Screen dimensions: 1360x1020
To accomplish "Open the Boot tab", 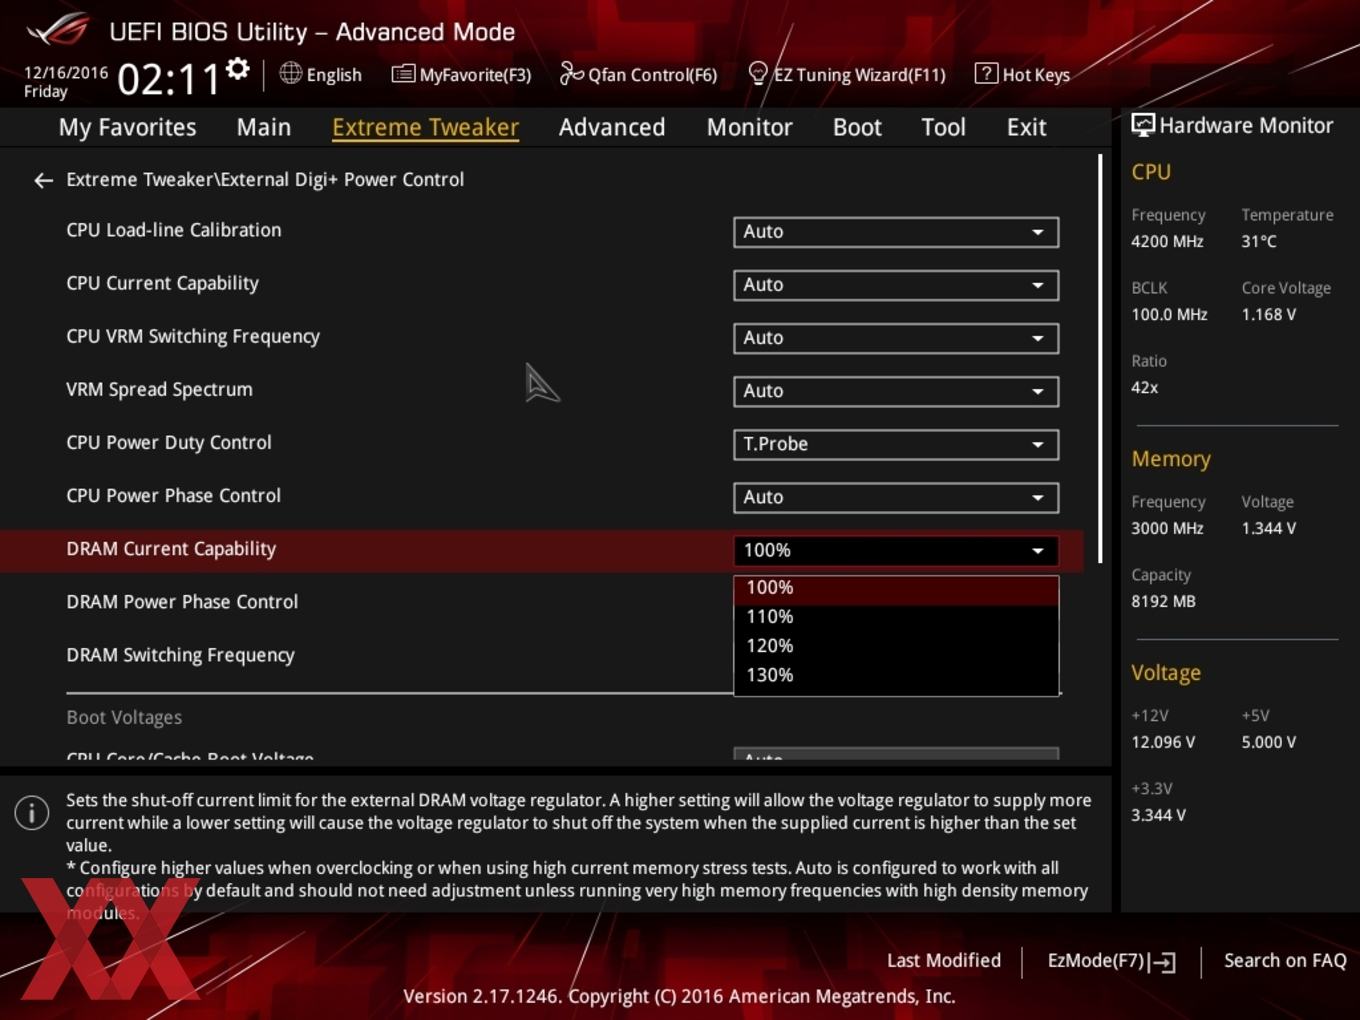I will [857, 127].
